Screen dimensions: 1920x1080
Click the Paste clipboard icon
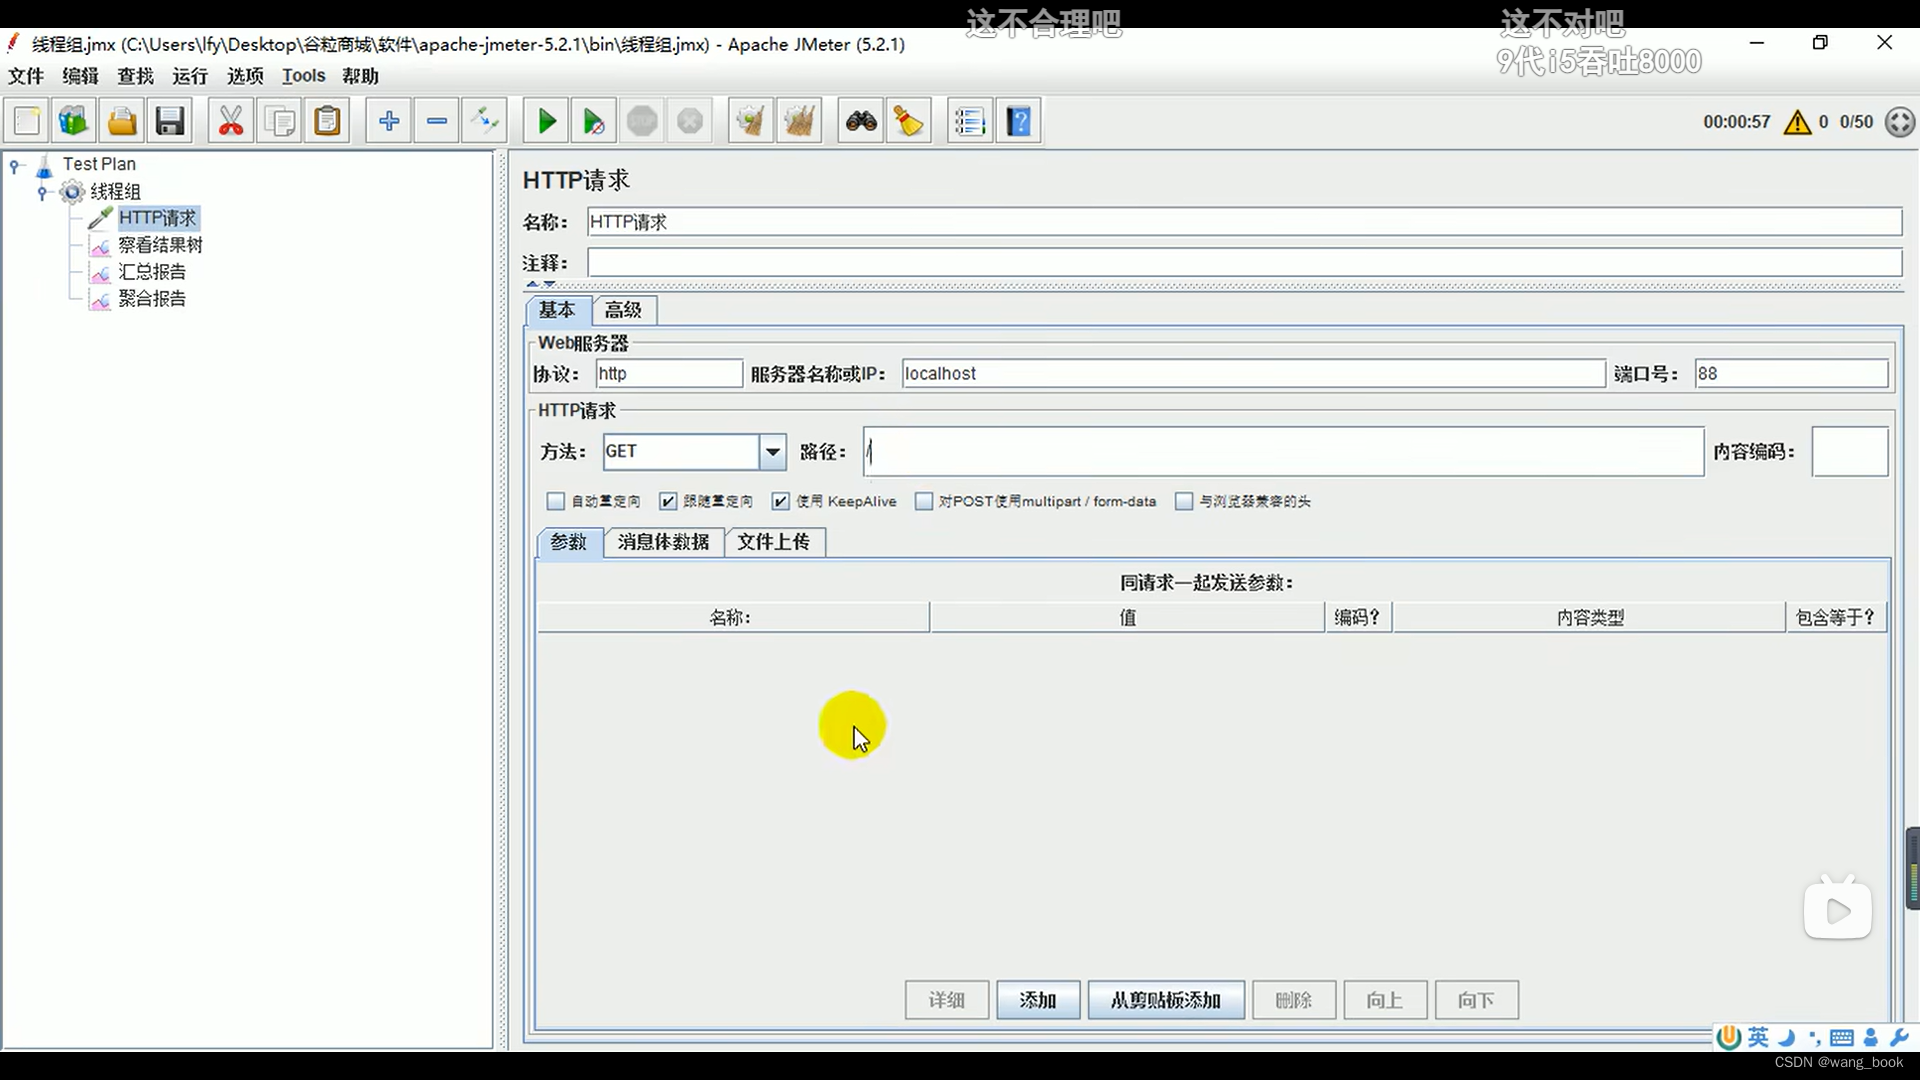(327, 121)
